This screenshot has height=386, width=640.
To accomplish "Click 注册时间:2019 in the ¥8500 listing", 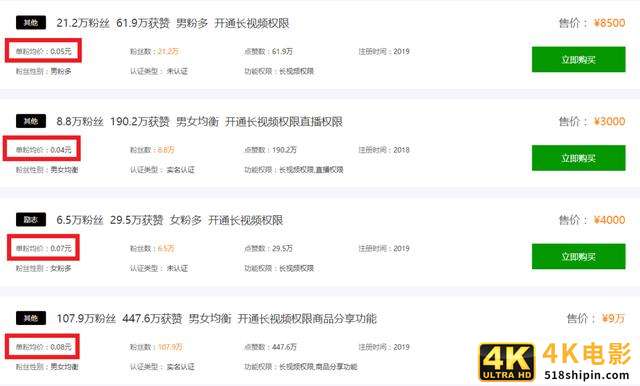I will point(384,51).
